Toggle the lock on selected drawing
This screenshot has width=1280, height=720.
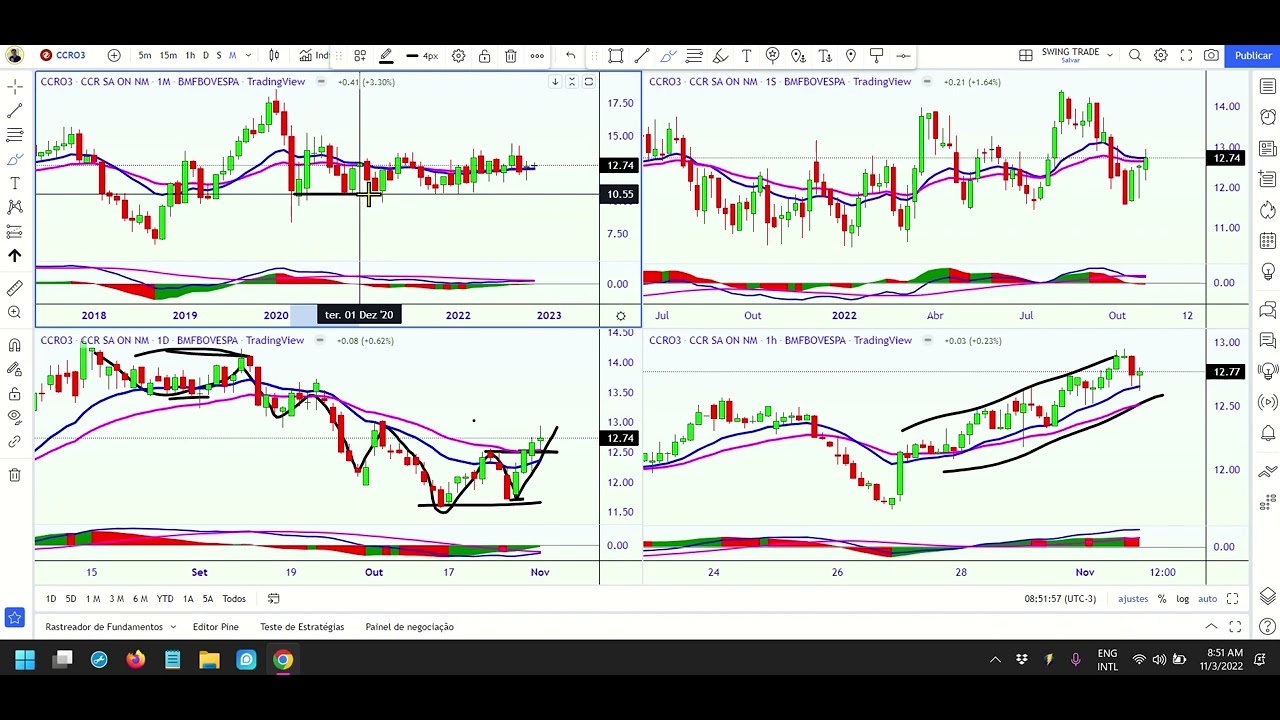click(x=484, y=55)
